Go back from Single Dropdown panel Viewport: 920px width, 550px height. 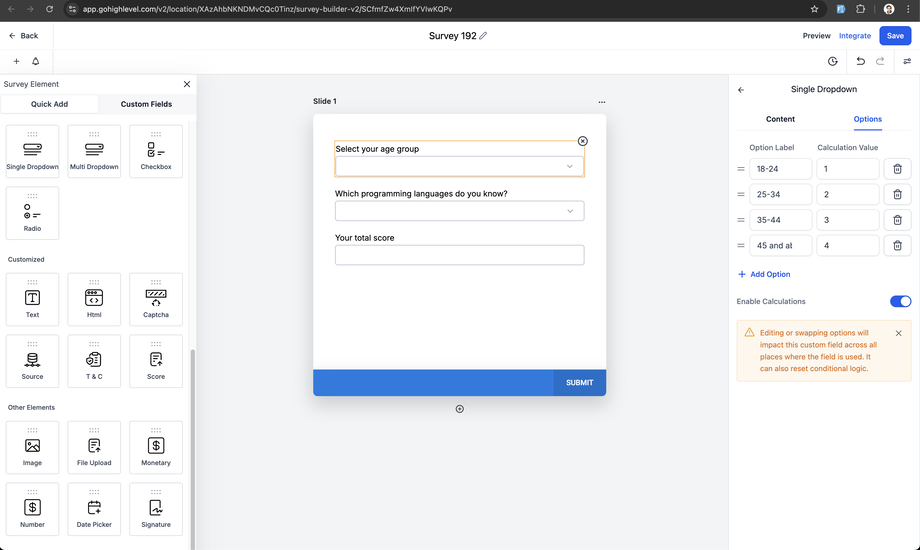tap(741, 90)
